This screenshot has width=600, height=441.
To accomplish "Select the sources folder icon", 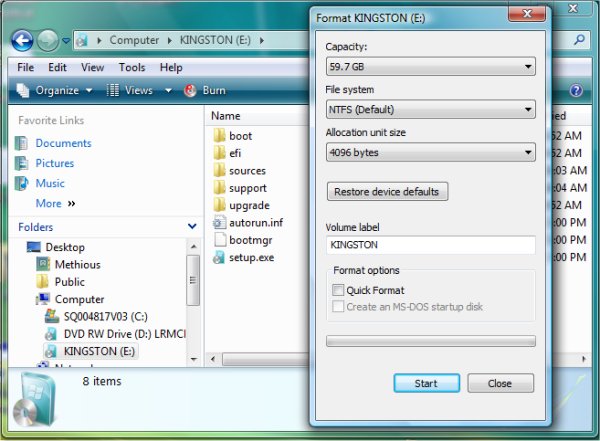I will (220, 170).
